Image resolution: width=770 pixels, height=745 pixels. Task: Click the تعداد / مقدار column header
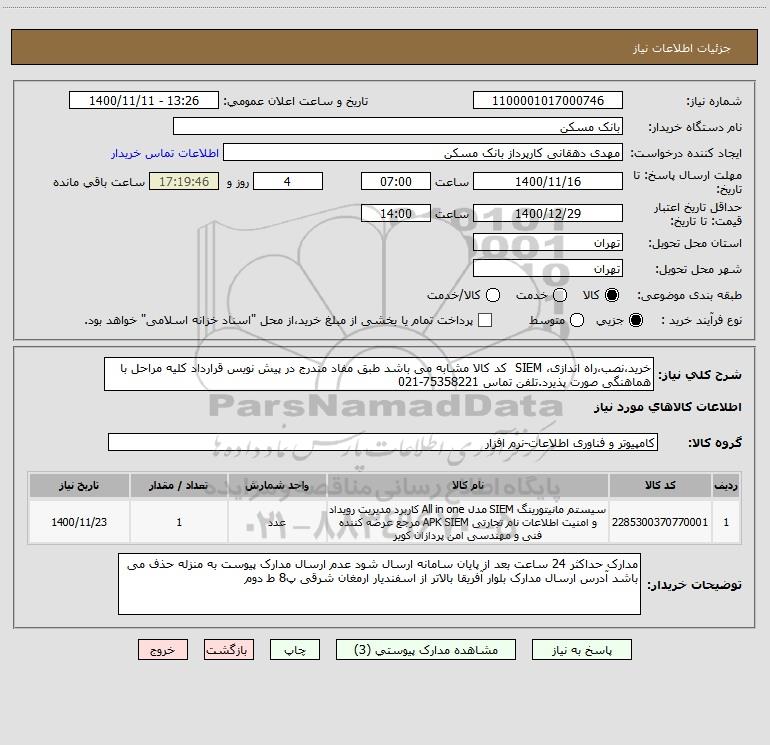pos(179,485)
